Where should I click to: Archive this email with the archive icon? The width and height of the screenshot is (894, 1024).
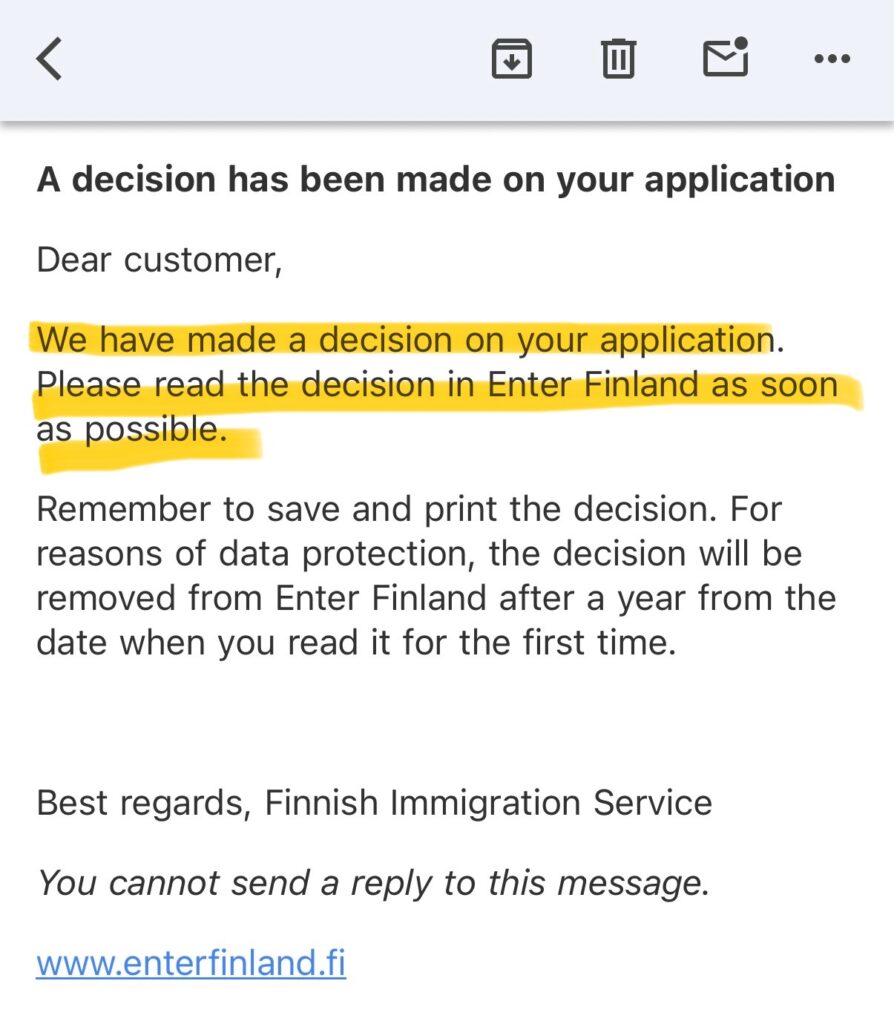click(x=511, y=59)
